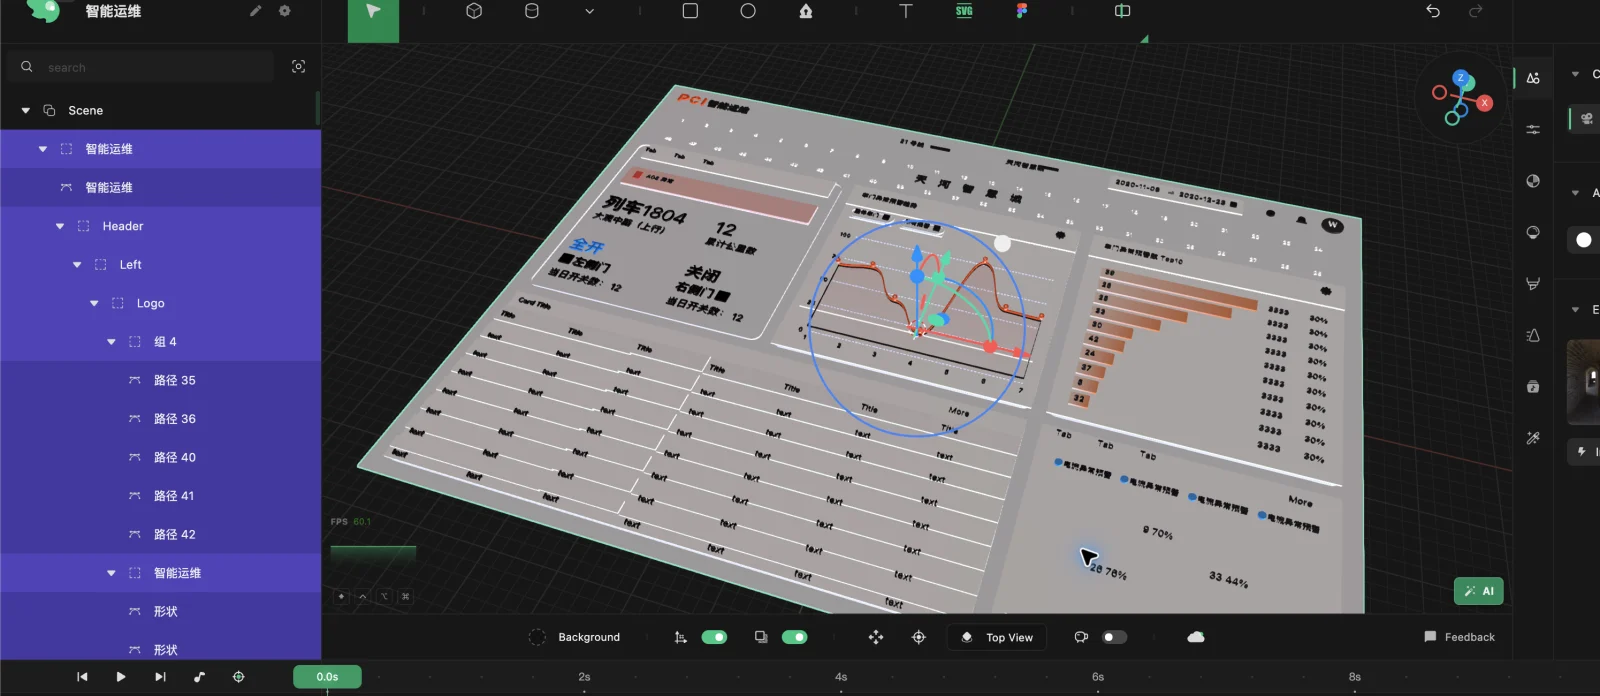Screen dimensions: 1600x696
Task: Collapse the Logo group
Action: click(94, 303)
